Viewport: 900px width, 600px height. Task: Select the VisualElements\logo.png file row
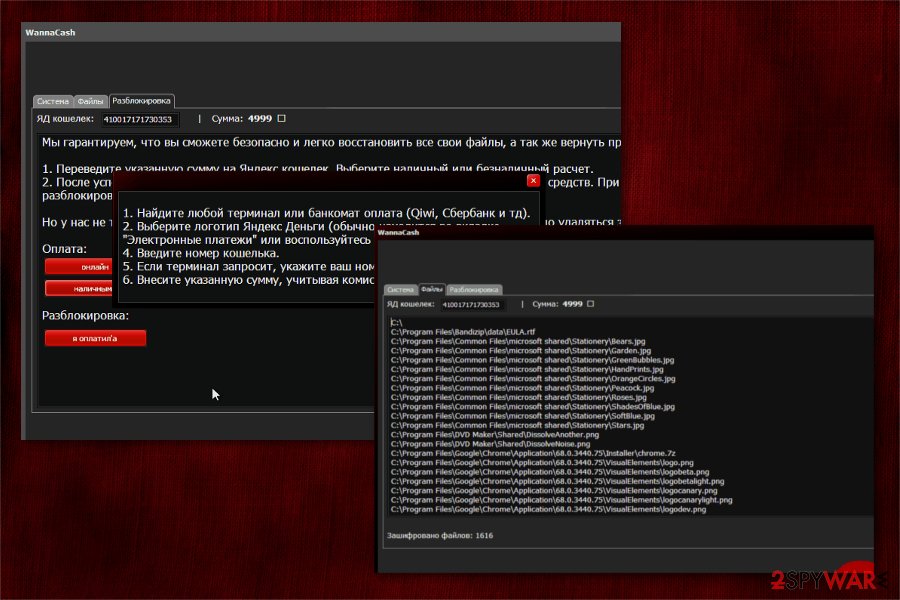[x=542, y=462]
